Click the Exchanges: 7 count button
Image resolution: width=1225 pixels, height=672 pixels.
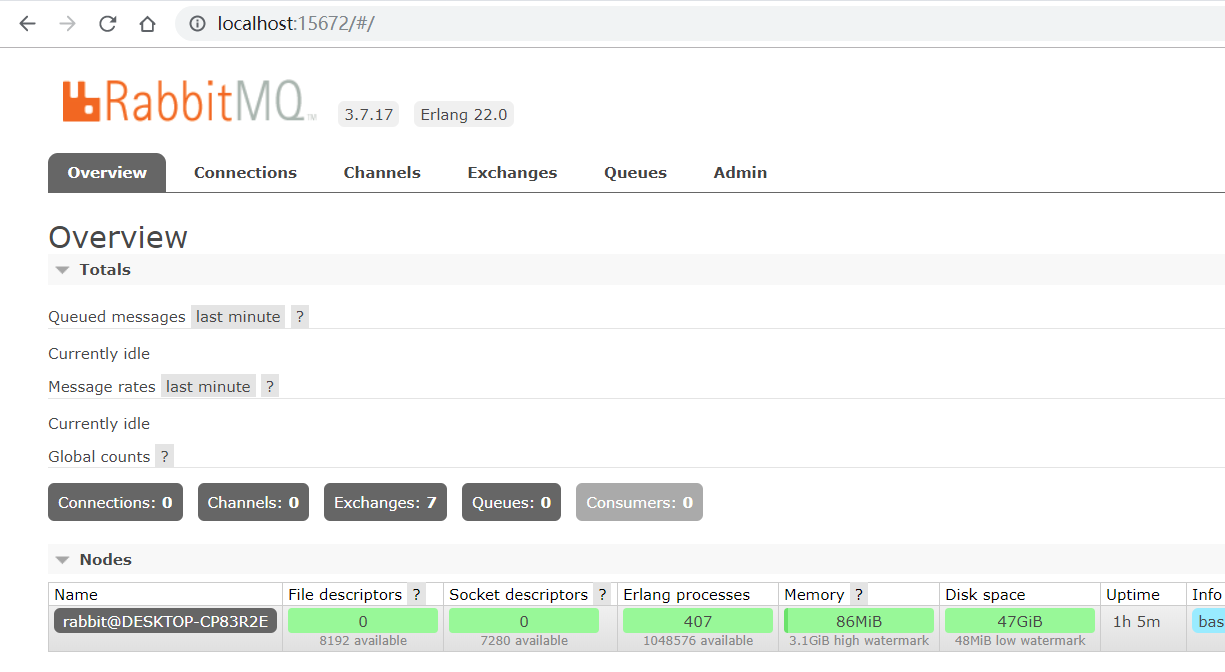[x=385, y=503]
